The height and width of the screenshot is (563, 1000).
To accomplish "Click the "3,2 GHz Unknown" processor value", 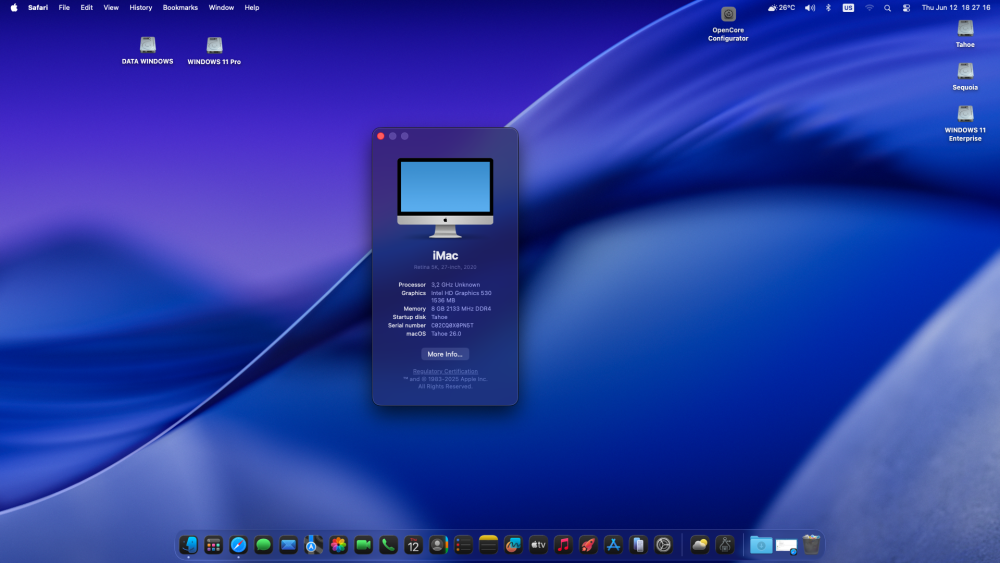I will point(455,285).
